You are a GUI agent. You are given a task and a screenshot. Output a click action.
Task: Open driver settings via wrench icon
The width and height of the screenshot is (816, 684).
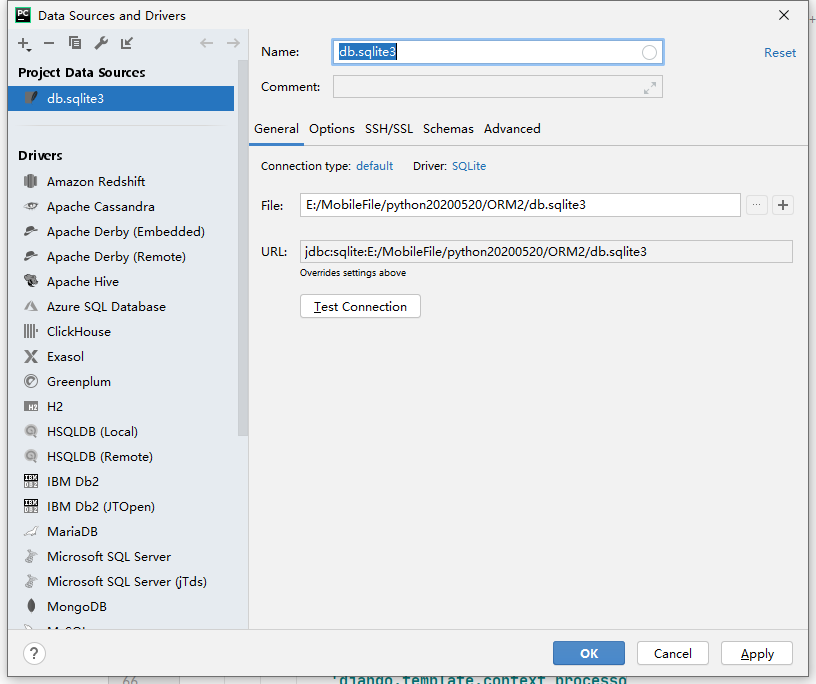[101, 43]
